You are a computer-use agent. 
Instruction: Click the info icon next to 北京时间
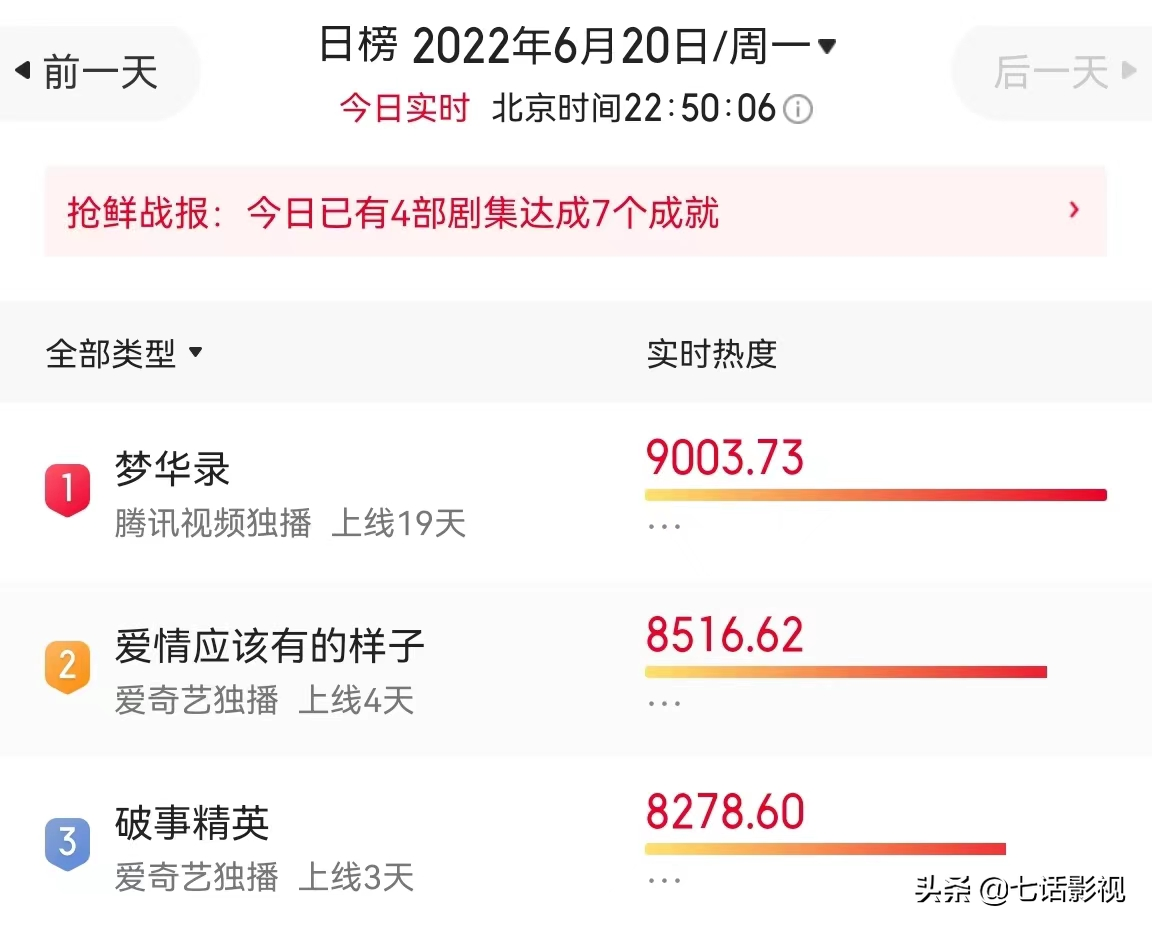[x=798, y=109]
